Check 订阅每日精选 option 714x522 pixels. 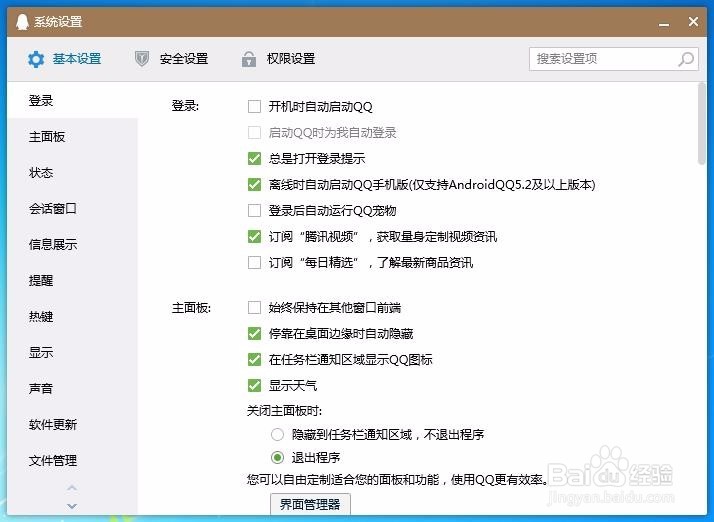coord(254,262)
